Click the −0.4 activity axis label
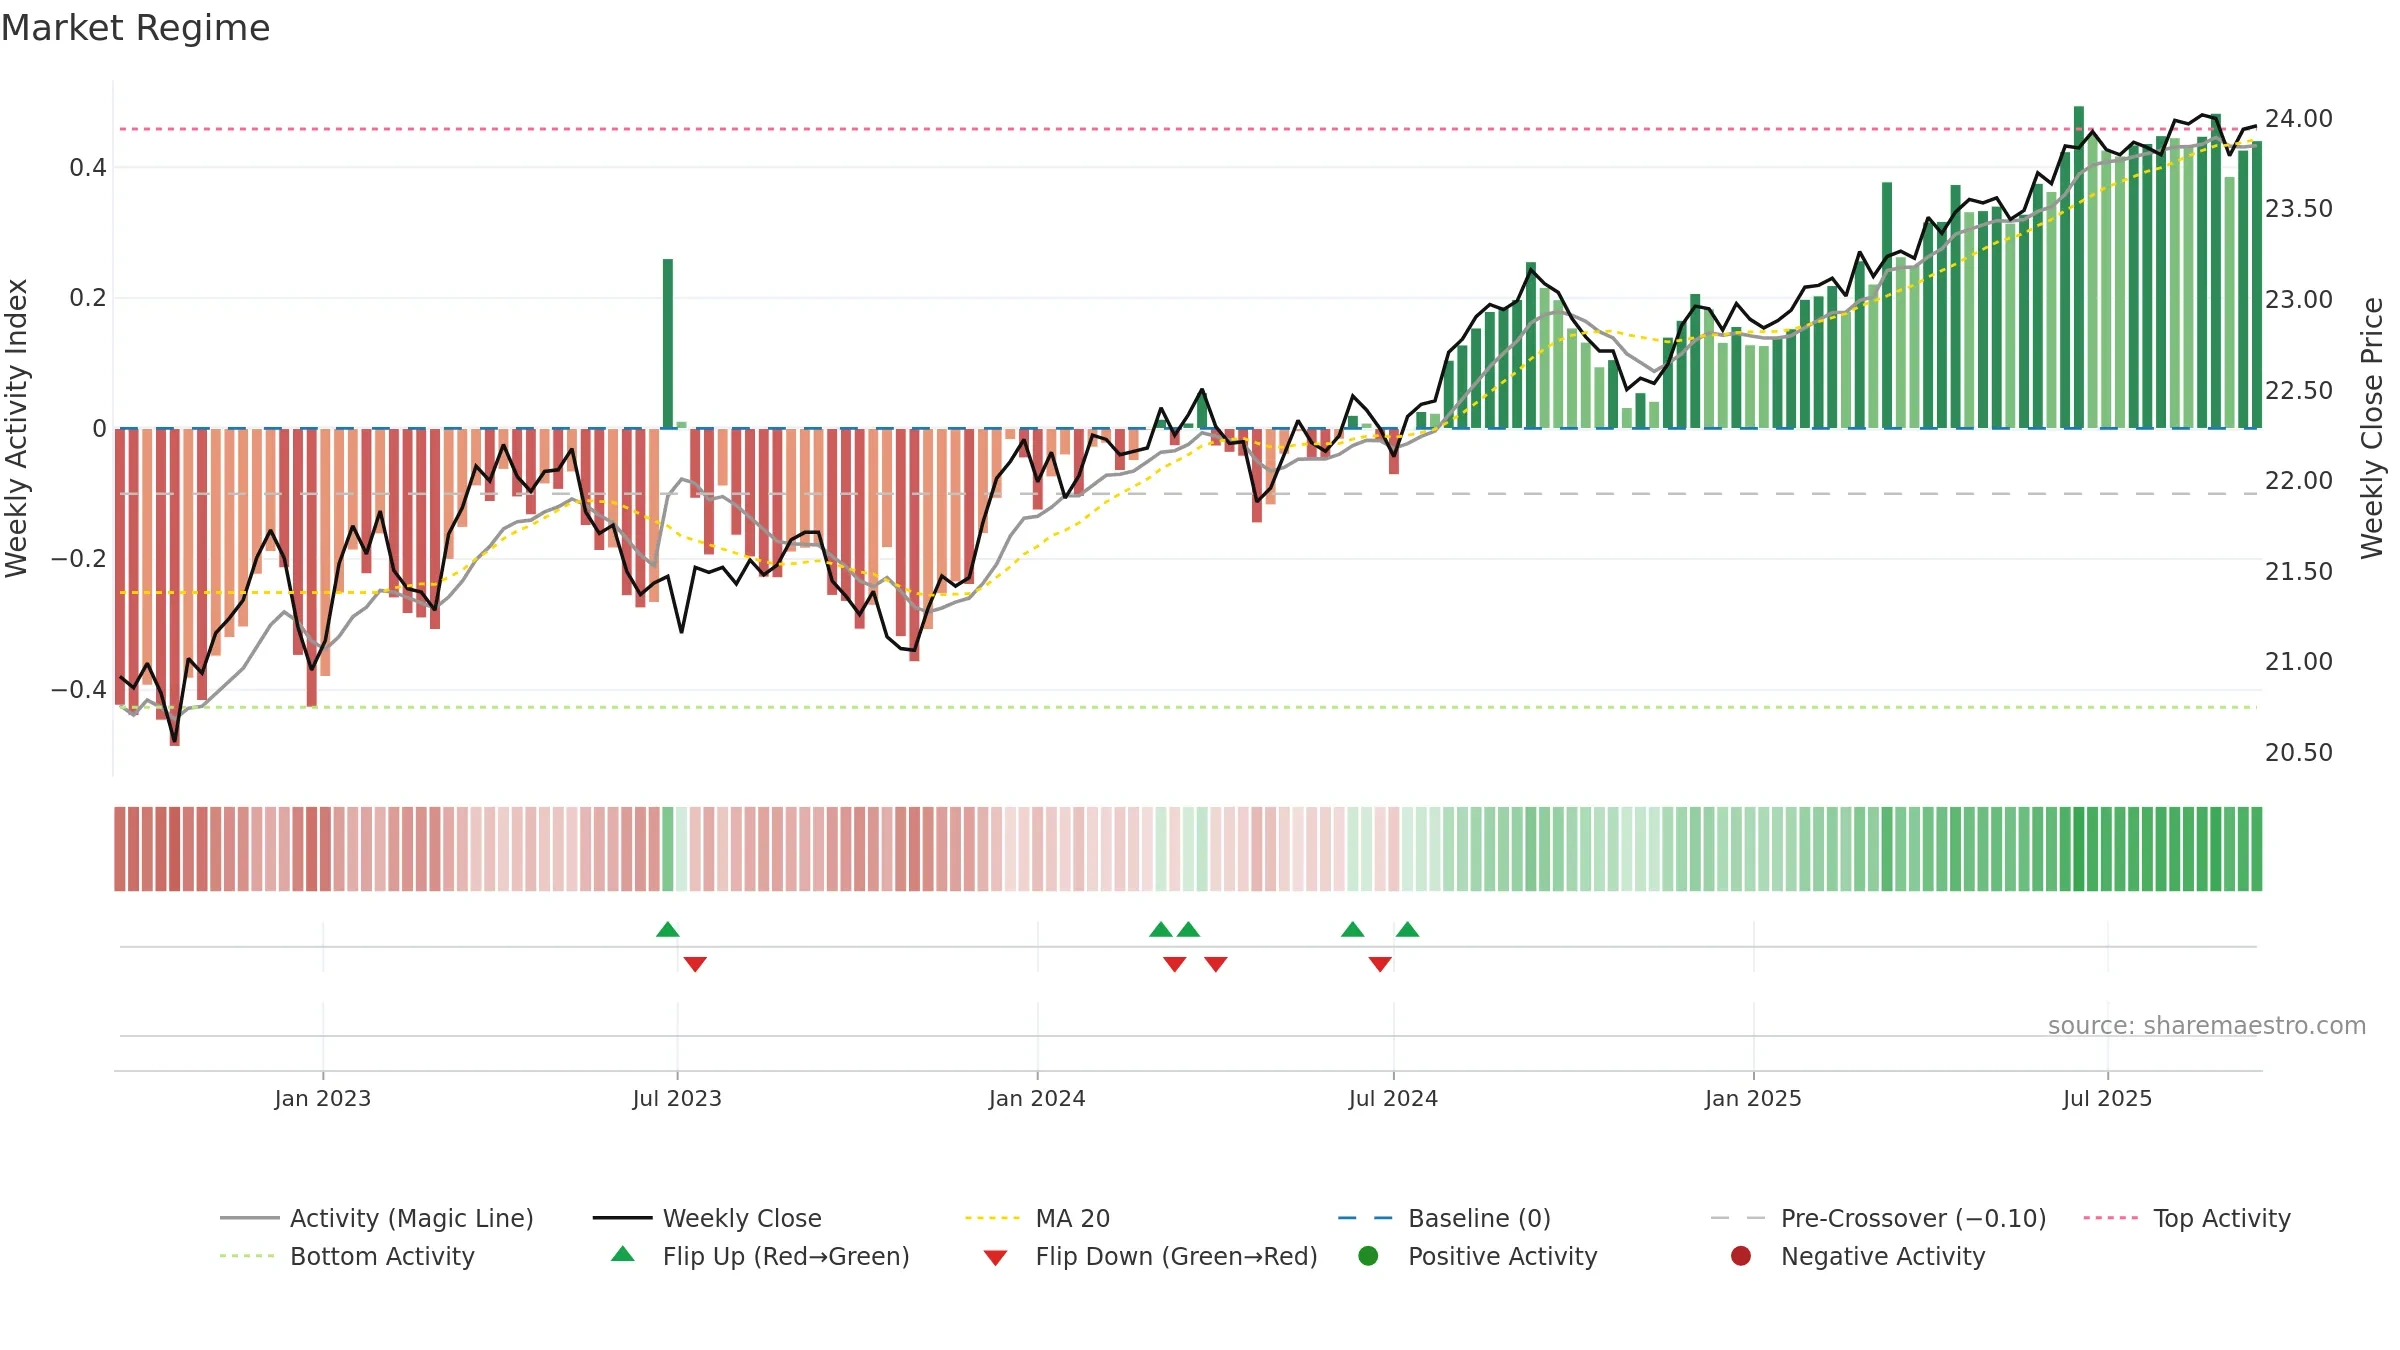Image resolution: width=2400 pixels, height=1350 pixels. [78, 689]
